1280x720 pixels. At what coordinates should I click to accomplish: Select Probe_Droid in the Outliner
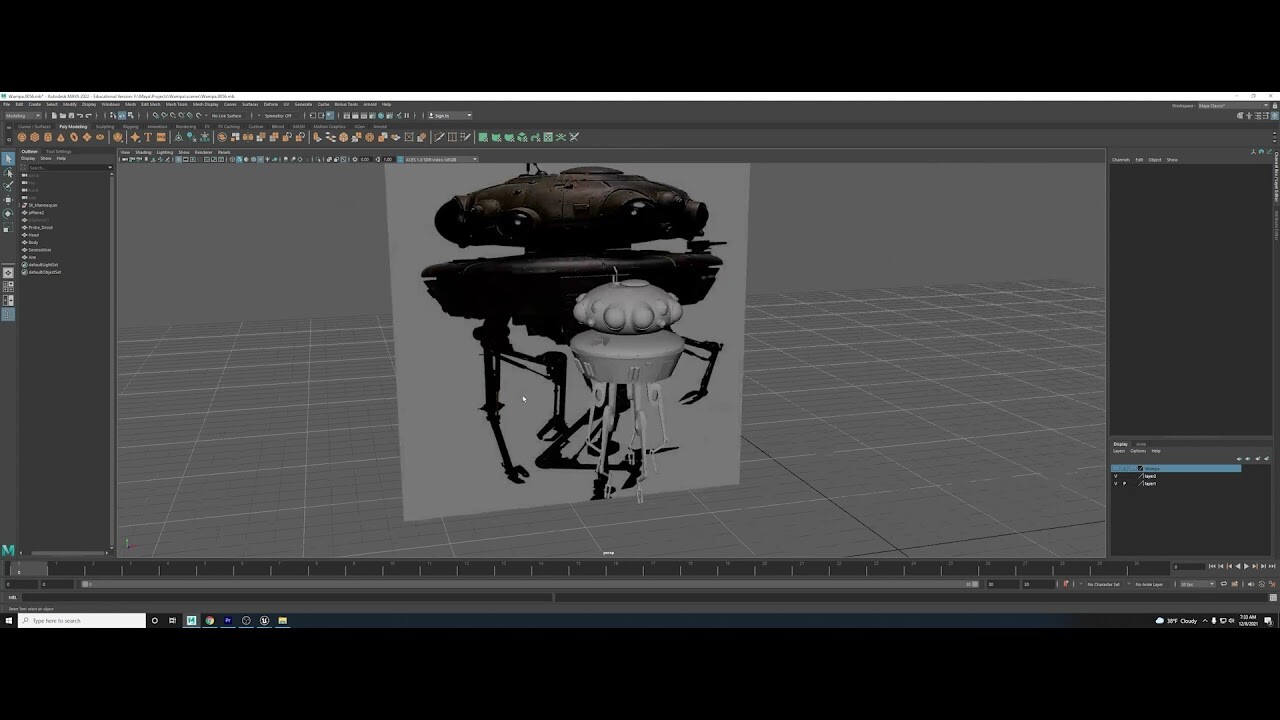pyautogui.click(x=42, y=228)
